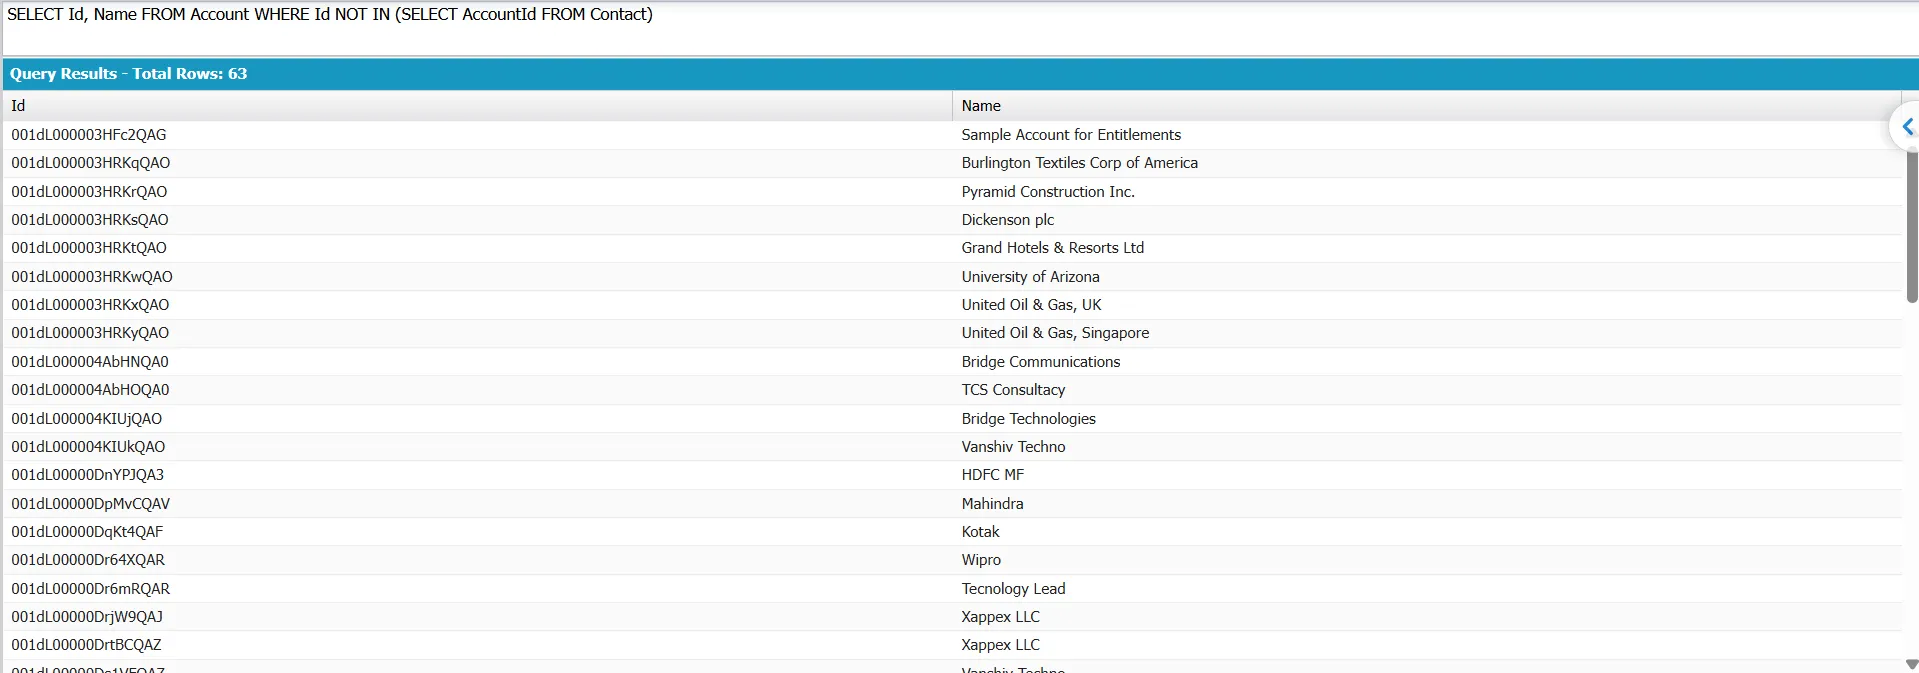Select Id cell 001dL000004AbHOQA0

(90, 390)
